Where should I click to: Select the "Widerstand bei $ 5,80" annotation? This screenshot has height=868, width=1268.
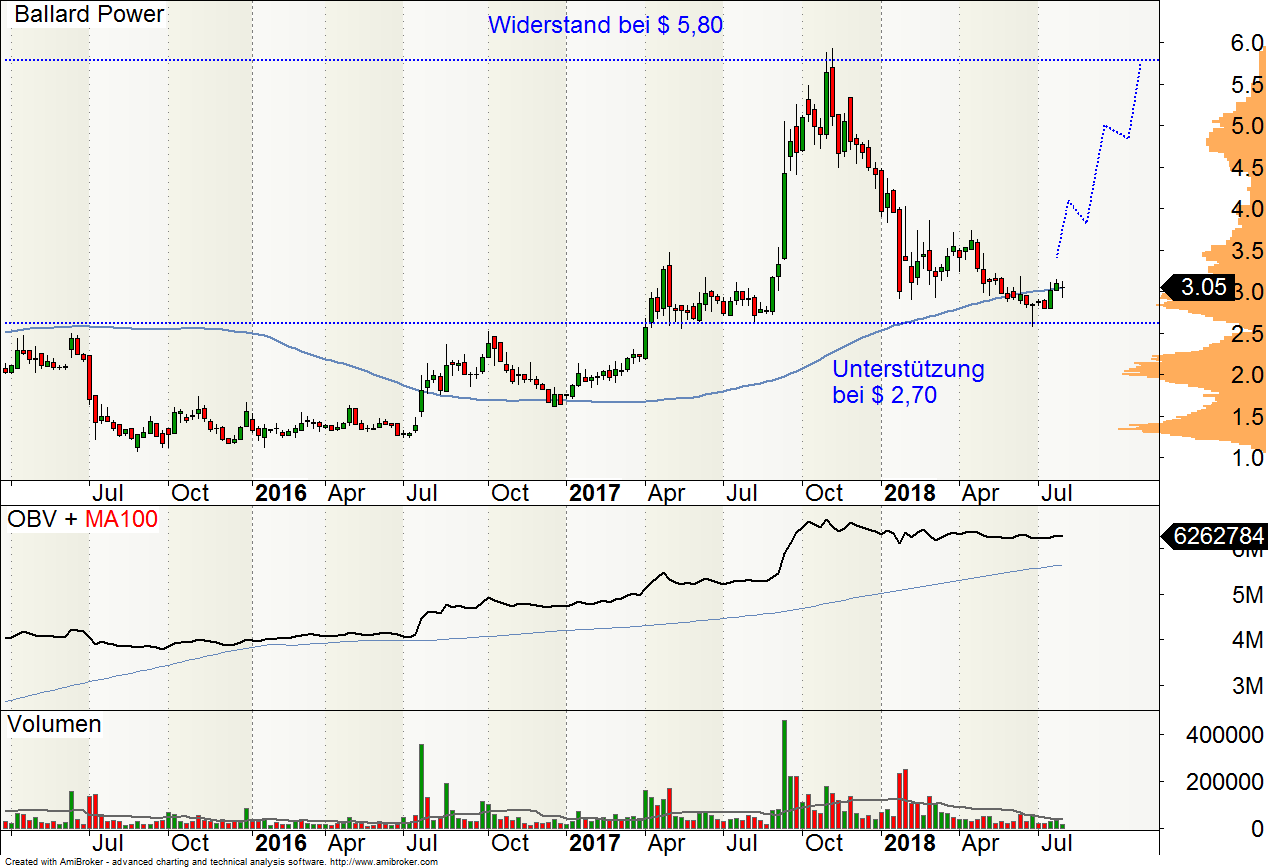(x=605, y=25)
